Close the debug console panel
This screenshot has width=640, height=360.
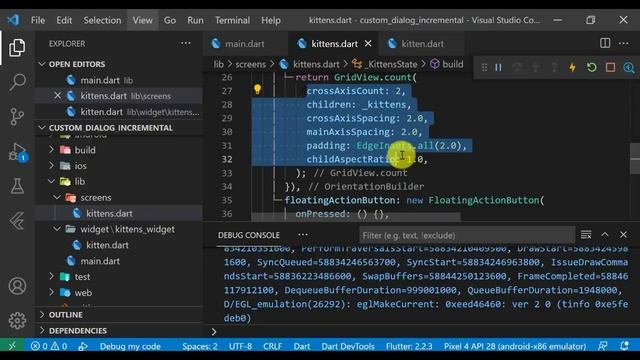pos(623,235)
